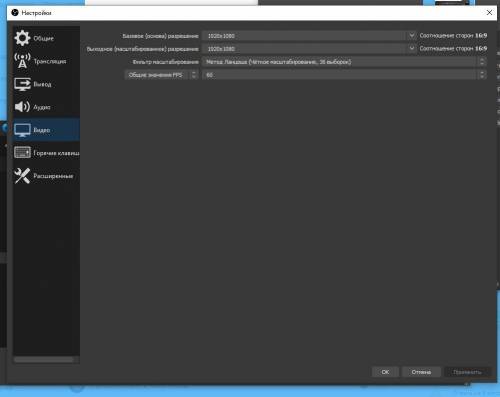500x397 pixels.
Task: Click the sidebar horizontal scrollbar
Action: click(x=44, y=360)
